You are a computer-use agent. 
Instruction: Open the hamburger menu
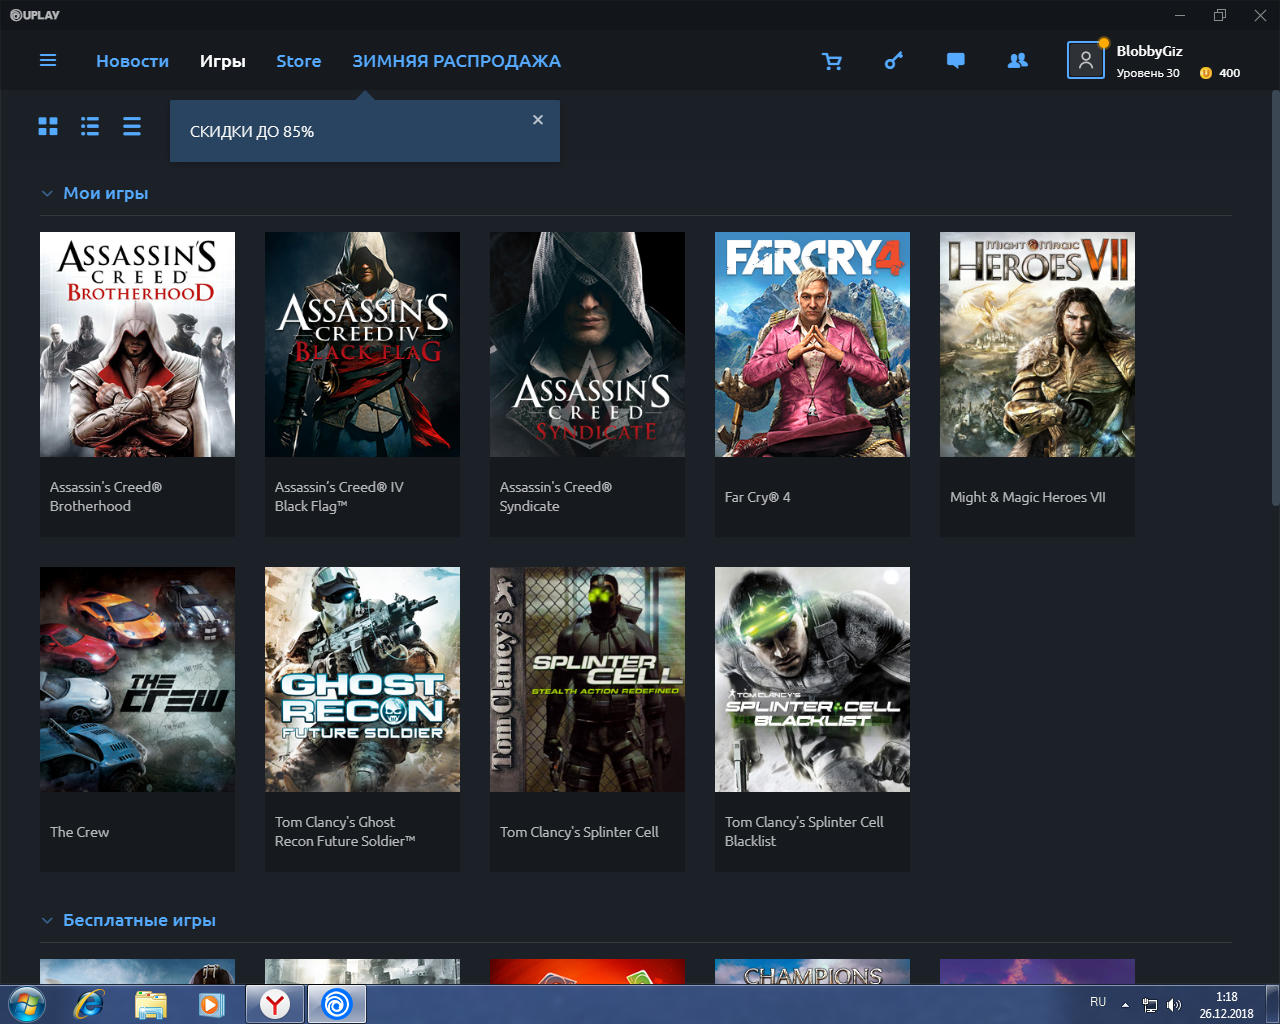click(48, 61)
